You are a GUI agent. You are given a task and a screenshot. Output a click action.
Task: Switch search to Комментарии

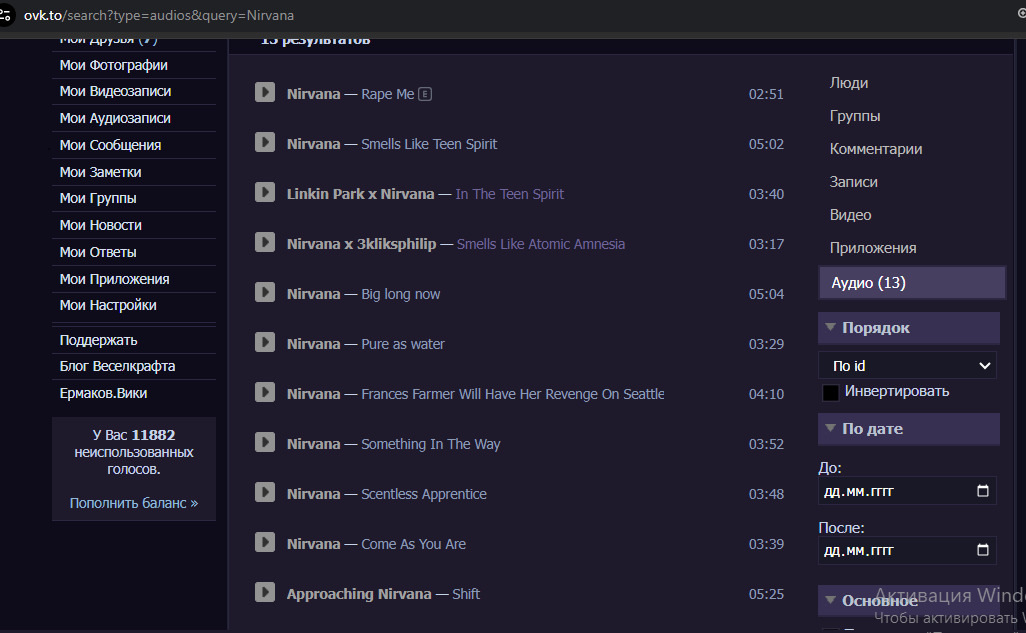click(x=876, y=149)
